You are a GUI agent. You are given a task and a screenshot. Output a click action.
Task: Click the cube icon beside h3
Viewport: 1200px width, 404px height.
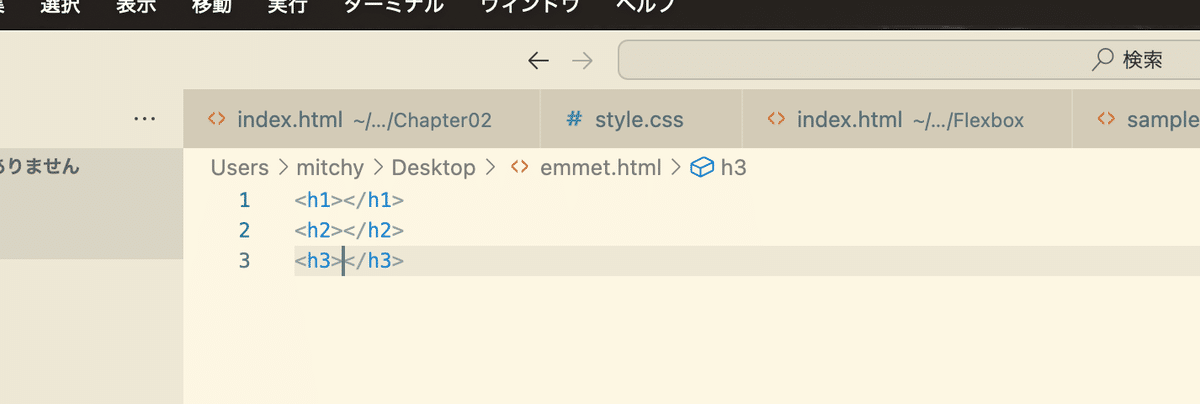[702, 168]
